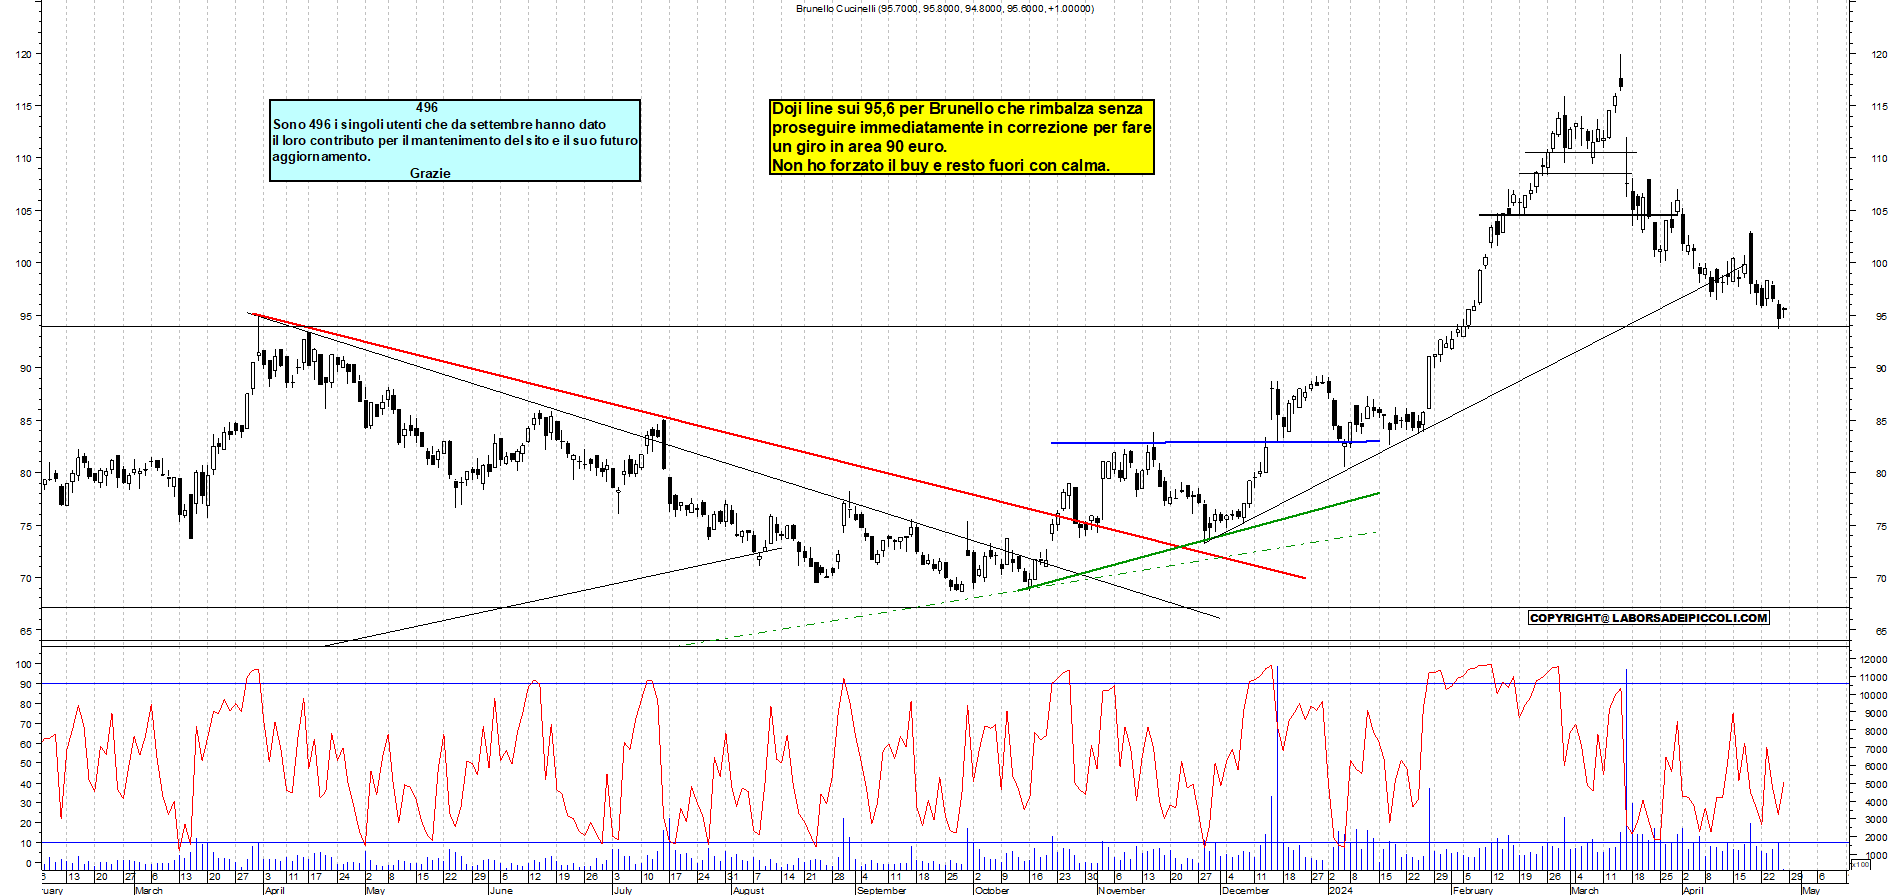Image resolution: width=1890 pixels, height=895 pixels.
Task: Click the 'October' month label
Action: [x=993, y=890]
